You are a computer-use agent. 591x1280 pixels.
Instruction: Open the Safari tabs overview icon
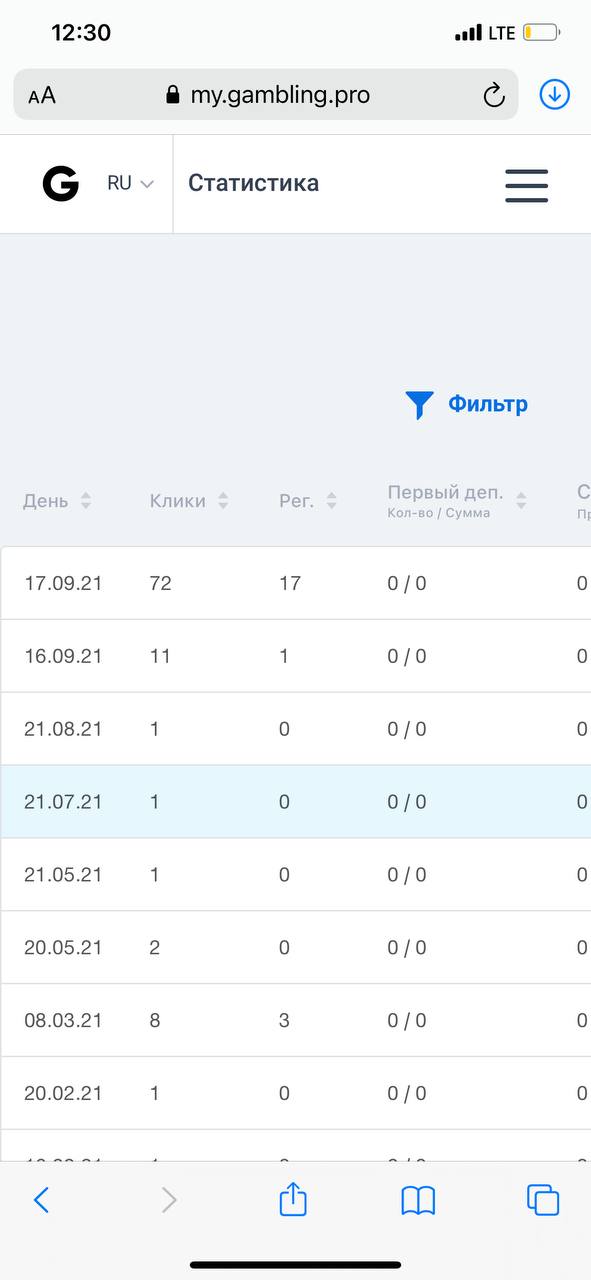543,1200
